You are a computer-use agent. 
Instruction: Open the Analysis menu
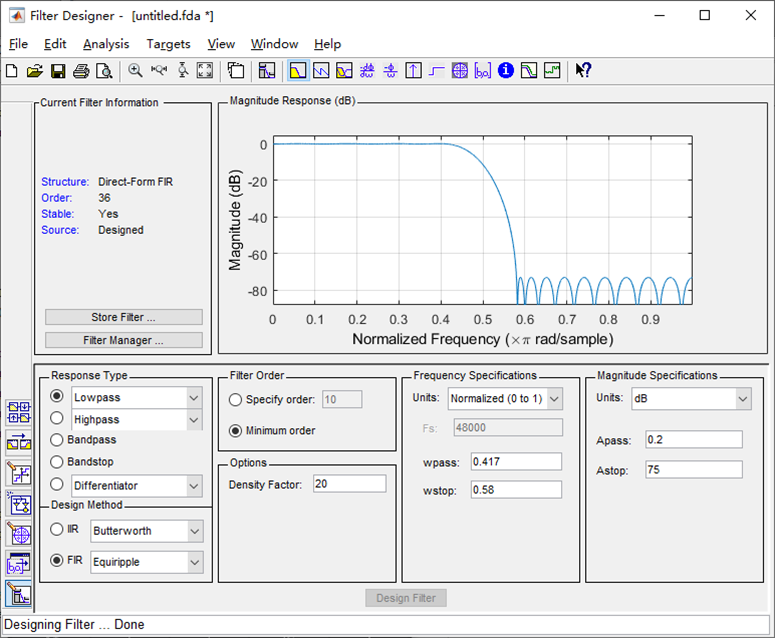tap(106, 44)
